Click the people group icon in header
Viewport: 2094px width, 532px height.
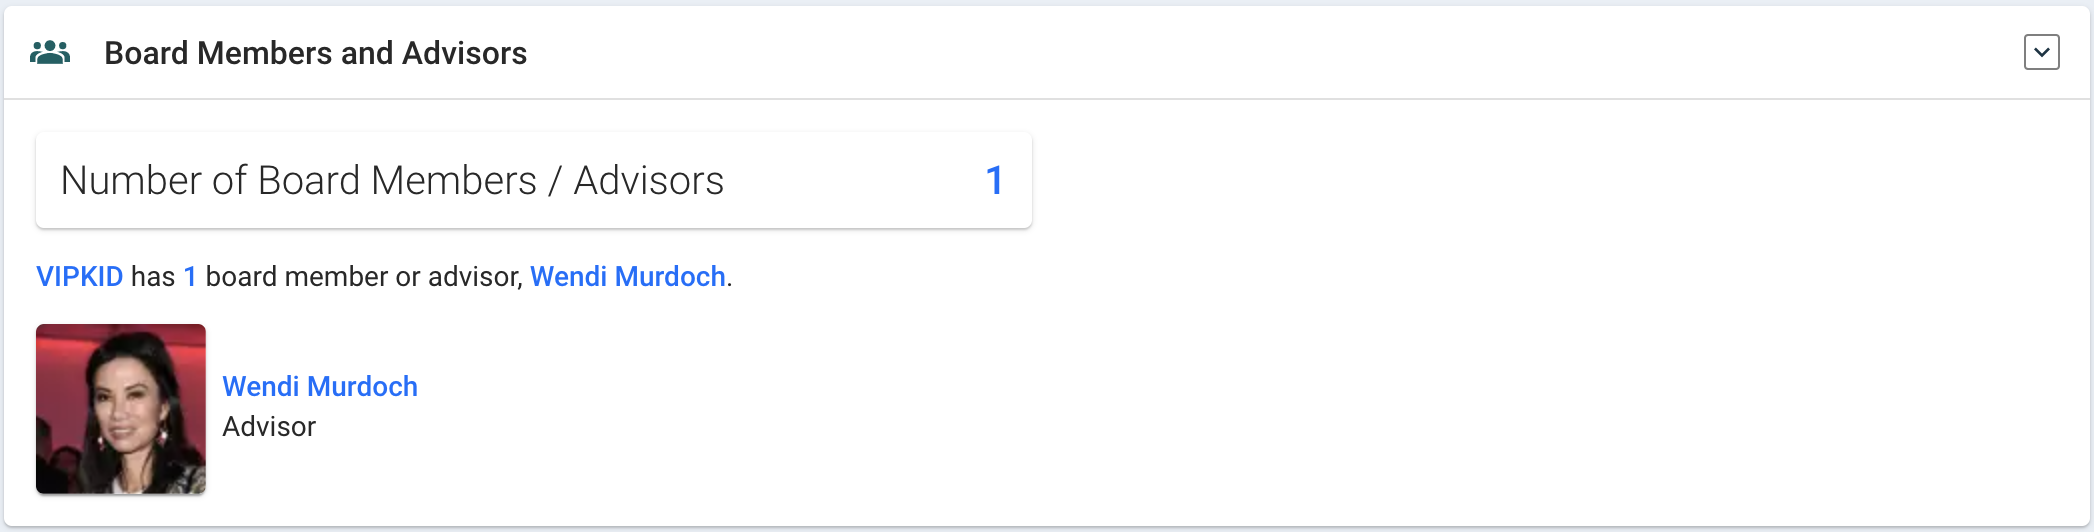point(50,53)
